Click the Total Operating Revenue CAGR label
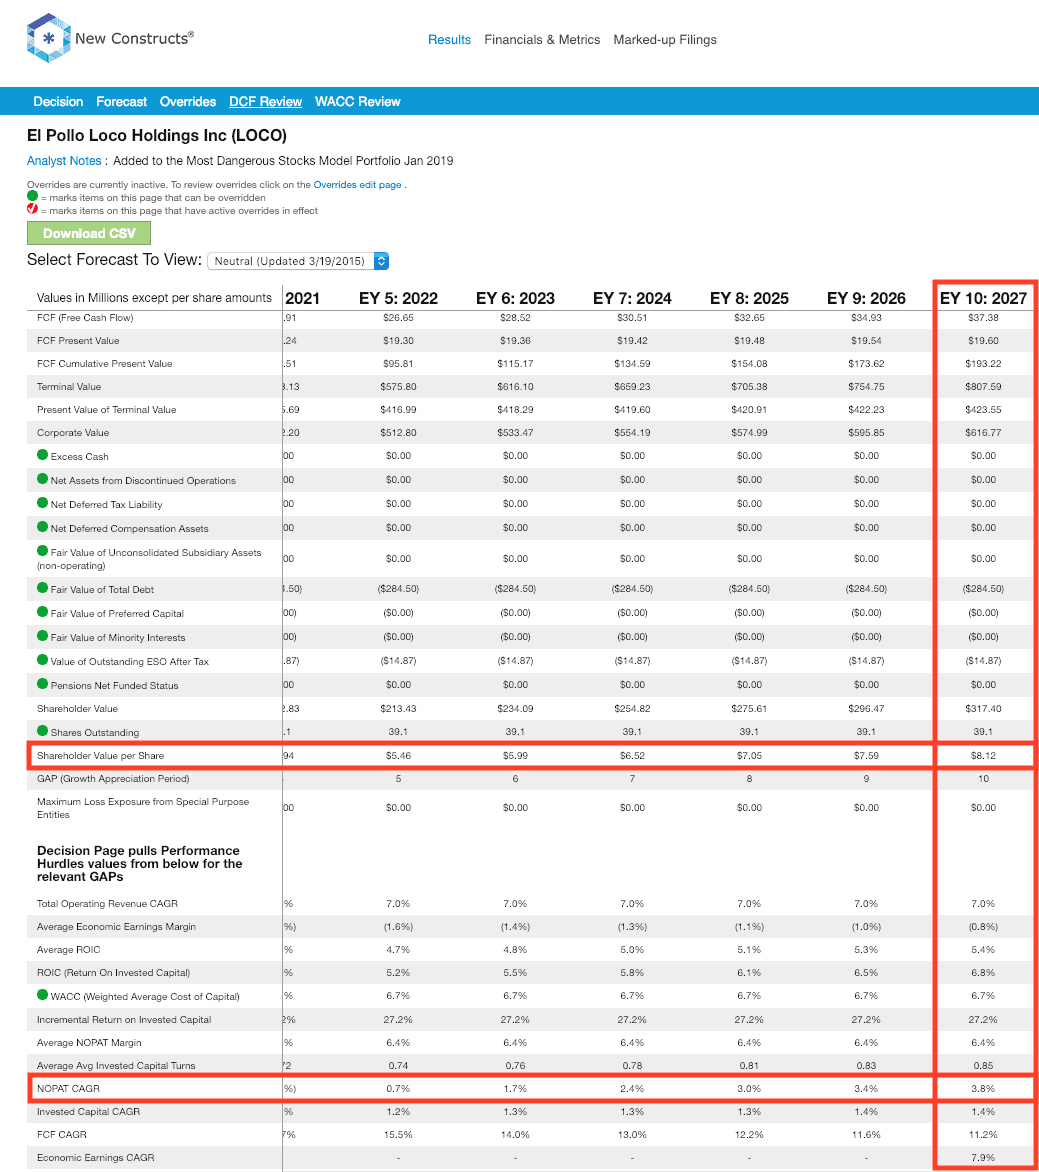The width and height of the screenshot is (1039, 1172). (107, 904)
